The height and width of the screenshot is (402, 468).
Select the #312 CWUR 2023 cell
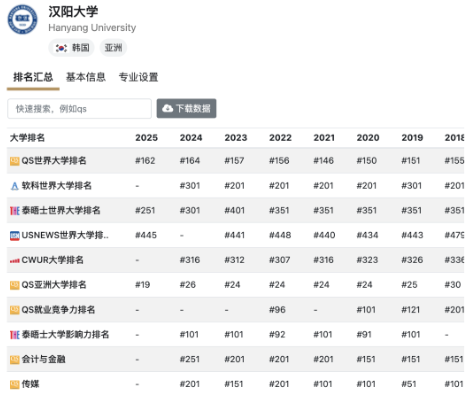[234, 260]
